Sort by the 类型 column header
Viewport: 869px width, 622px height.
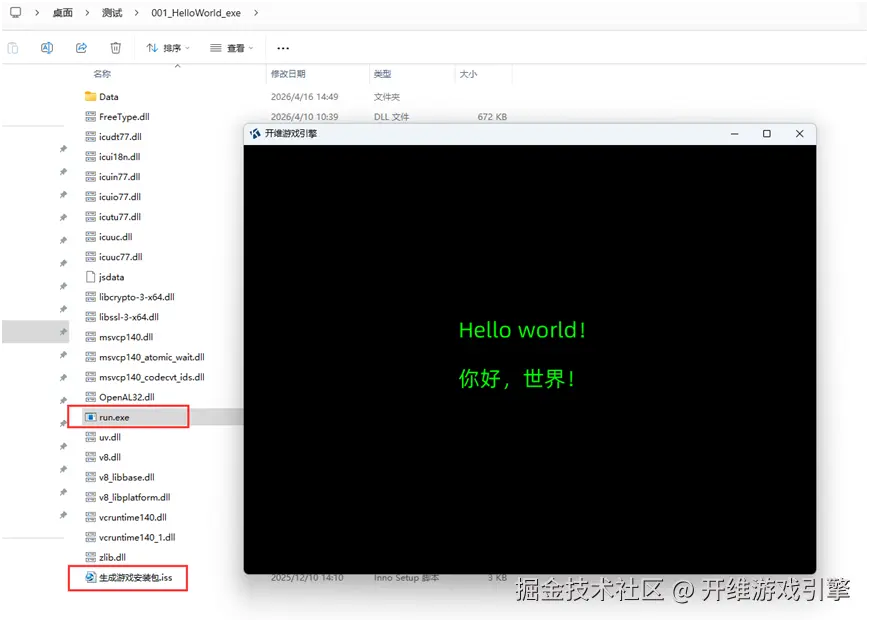click(382, 74)
